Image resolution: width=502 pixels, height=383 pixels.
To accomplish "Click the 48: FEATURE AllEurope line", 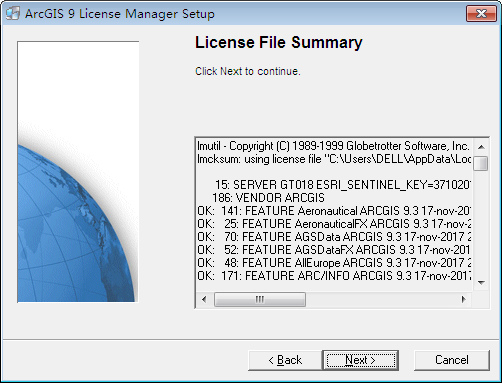I will tap(334, 263).
